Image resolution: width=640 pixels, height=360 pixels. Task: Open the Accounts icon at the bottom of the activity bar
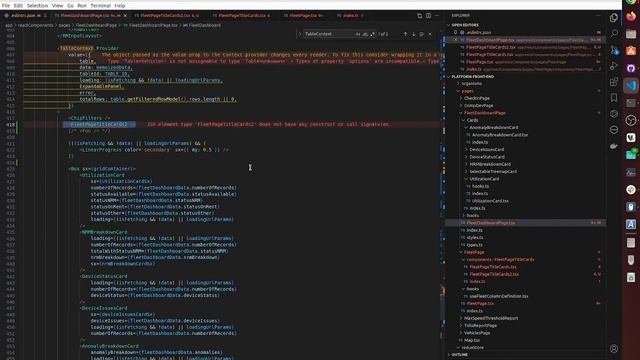(614, 349)
